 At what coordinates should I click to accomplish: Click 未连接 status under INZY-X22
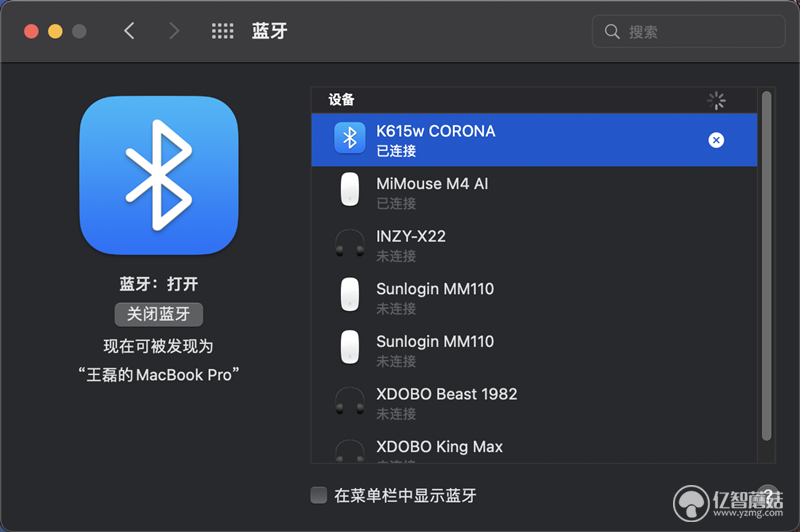(x=396, y=256)
